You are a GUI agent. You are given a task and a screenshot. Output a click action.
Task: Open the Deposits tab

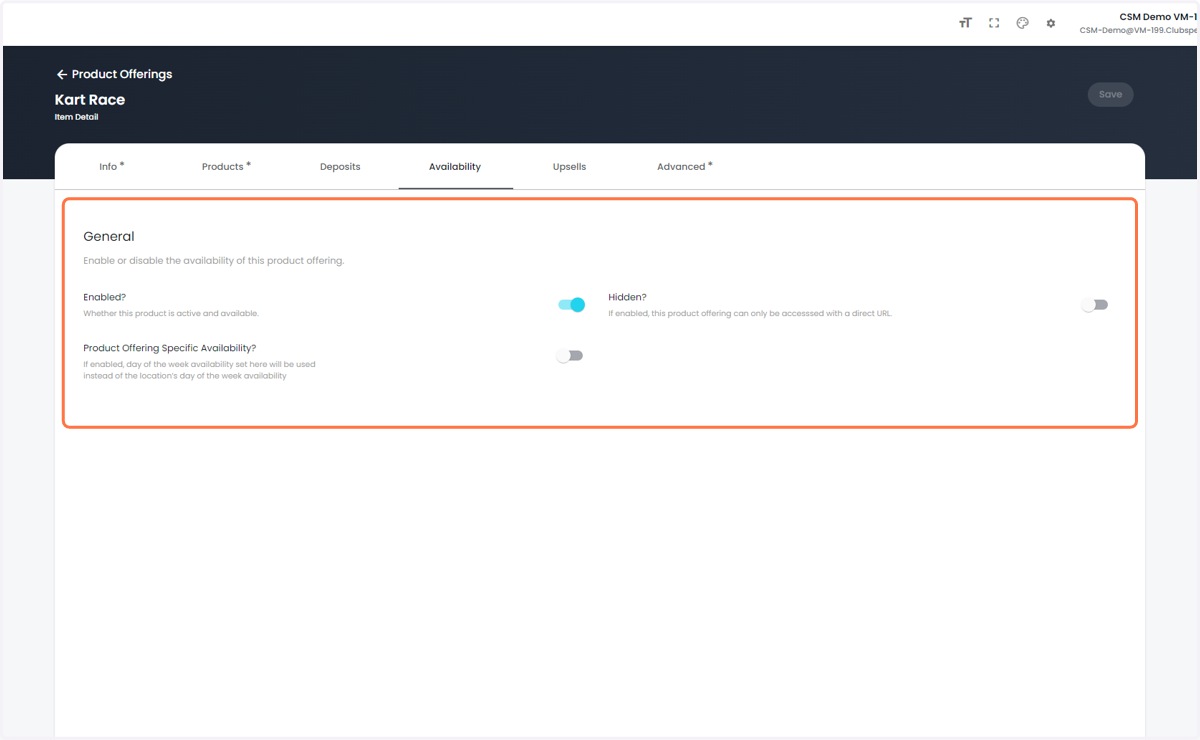pyautogui.click(x=340, y=166)
